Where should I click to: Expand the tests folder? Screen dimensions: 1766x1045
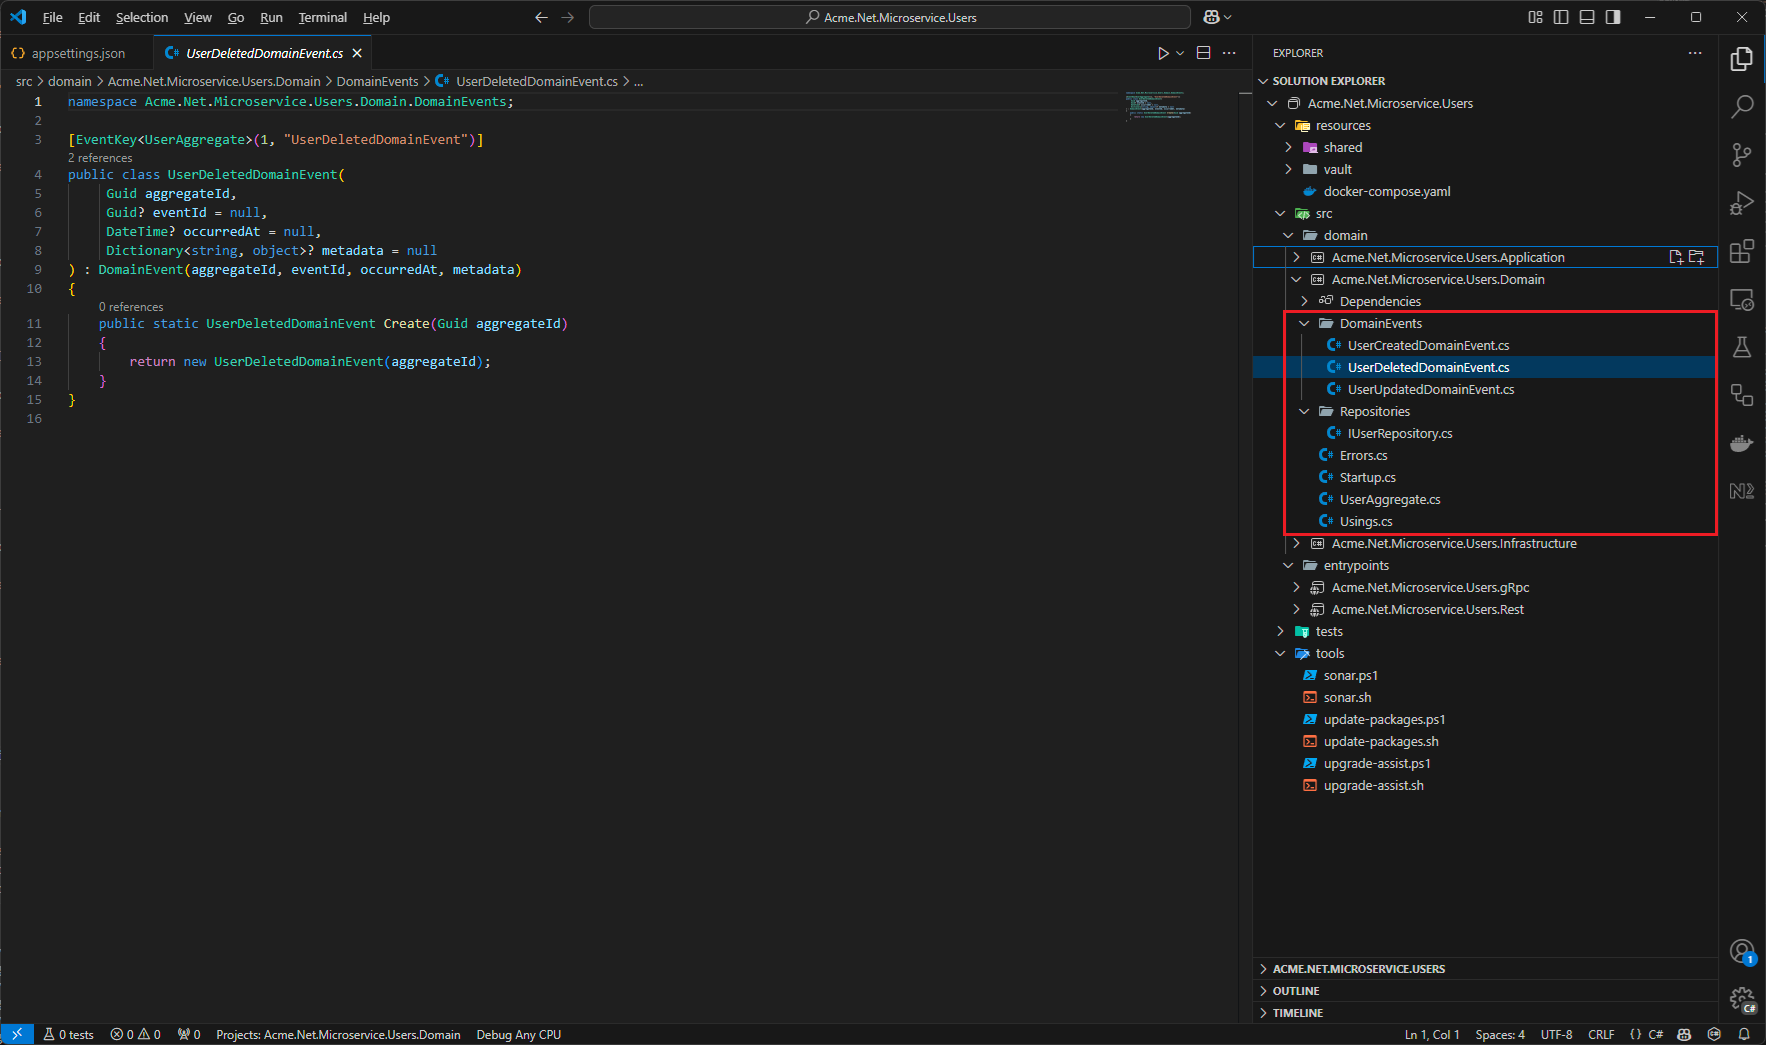click(x=1280, y=631)
